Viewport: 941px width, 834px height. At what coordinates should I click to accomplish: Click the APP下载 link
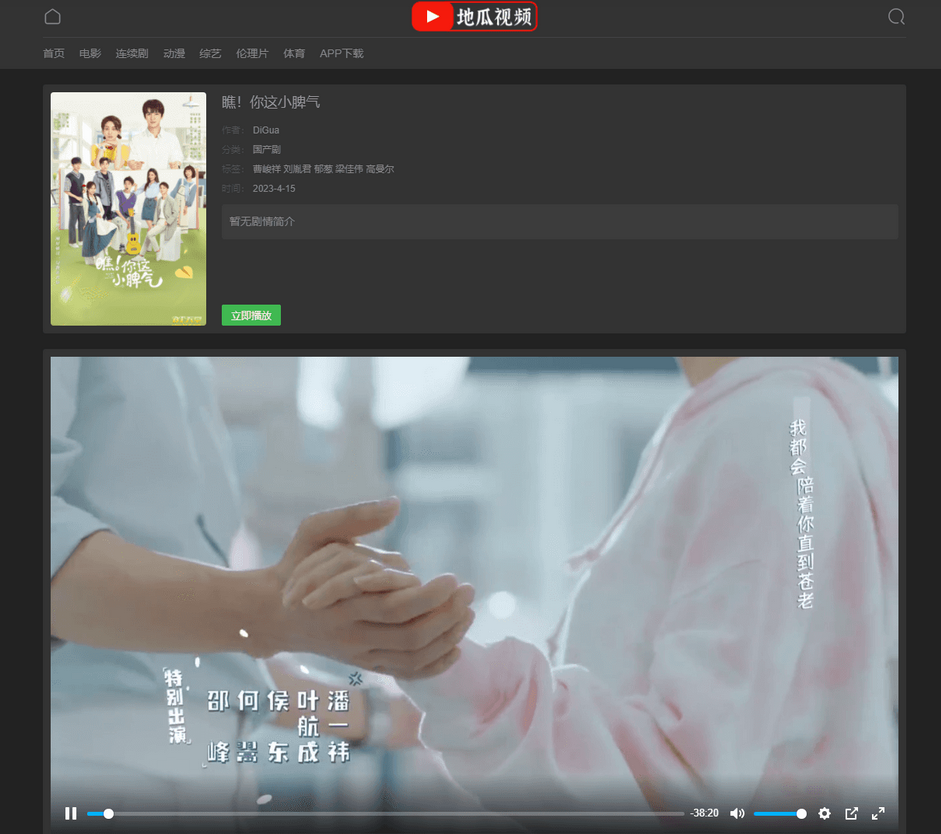(341, 53)
